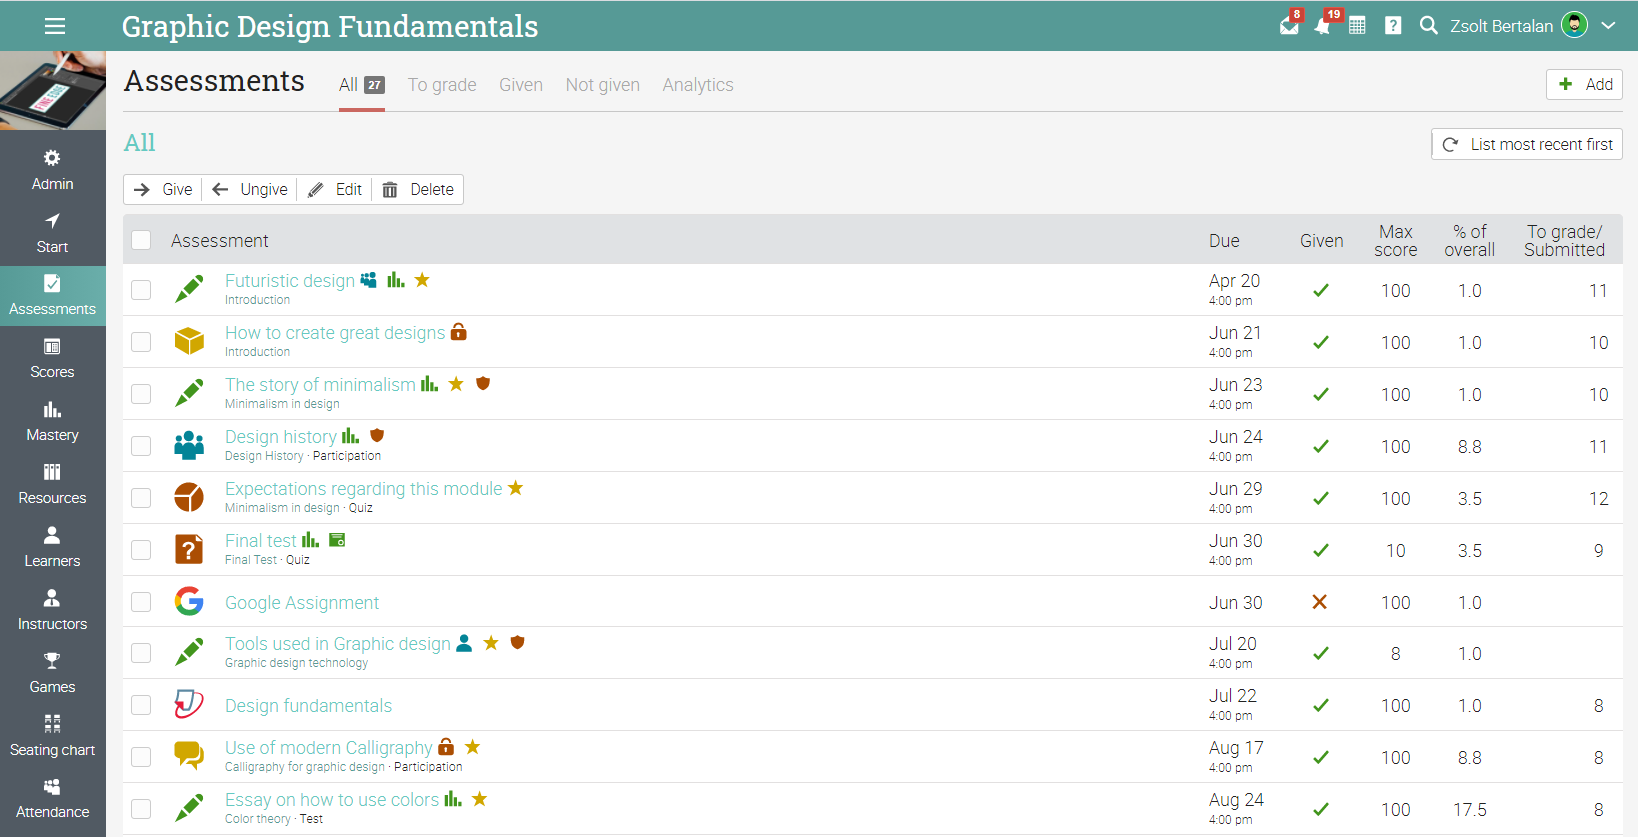Click shield icon beside Design history

377,436
